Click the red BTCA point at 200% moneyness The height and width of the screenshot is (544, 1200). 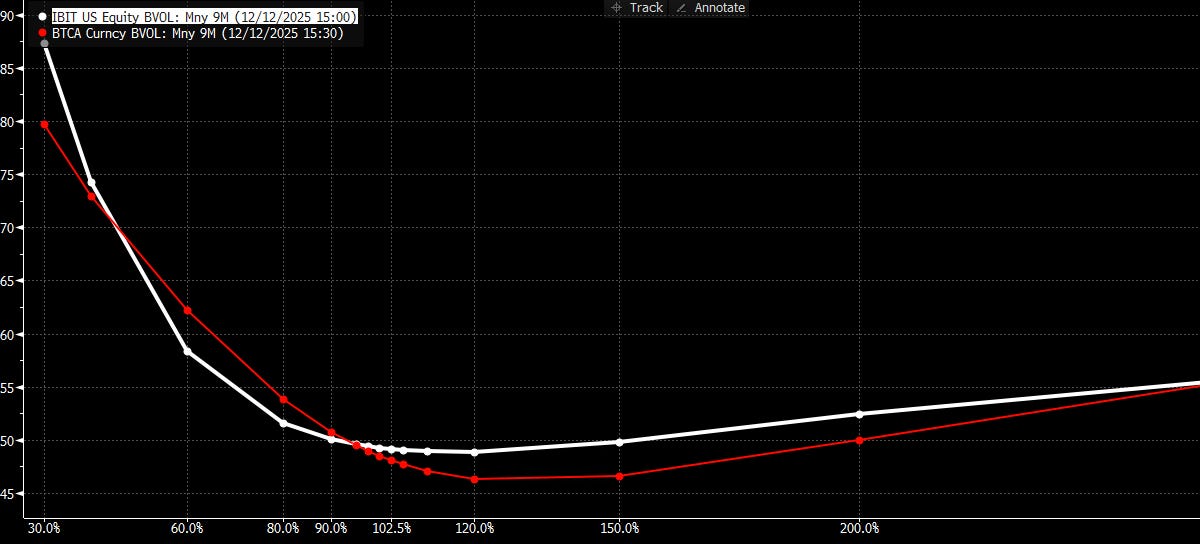pyautogui.click(x=859, y=440)
